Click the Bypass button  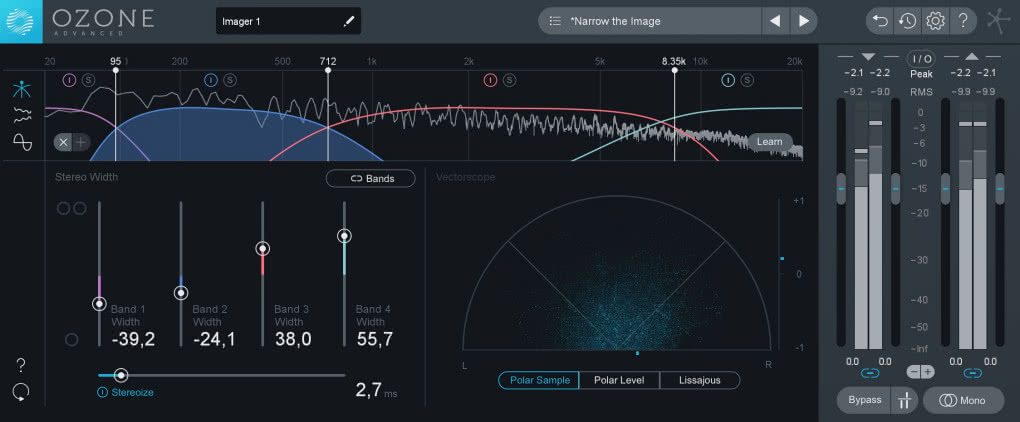[x=865, y=401]
